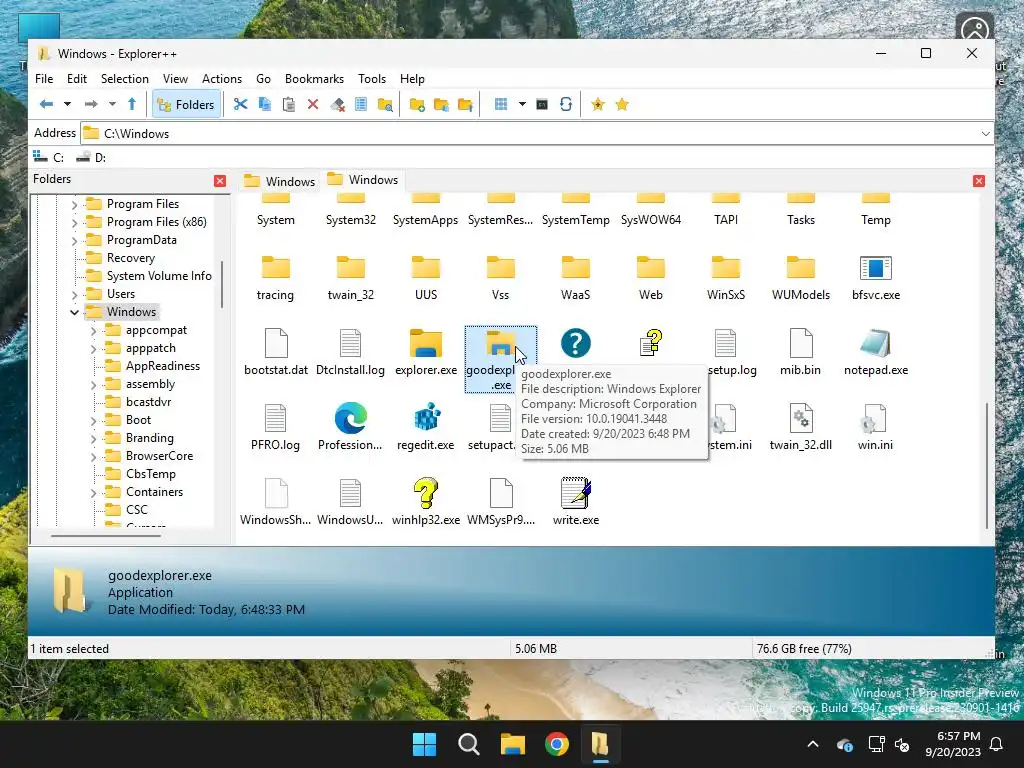This screenshot has width=1024, height=768.
Task: Switch to drive D: button
Action: [x=91, y=157]
